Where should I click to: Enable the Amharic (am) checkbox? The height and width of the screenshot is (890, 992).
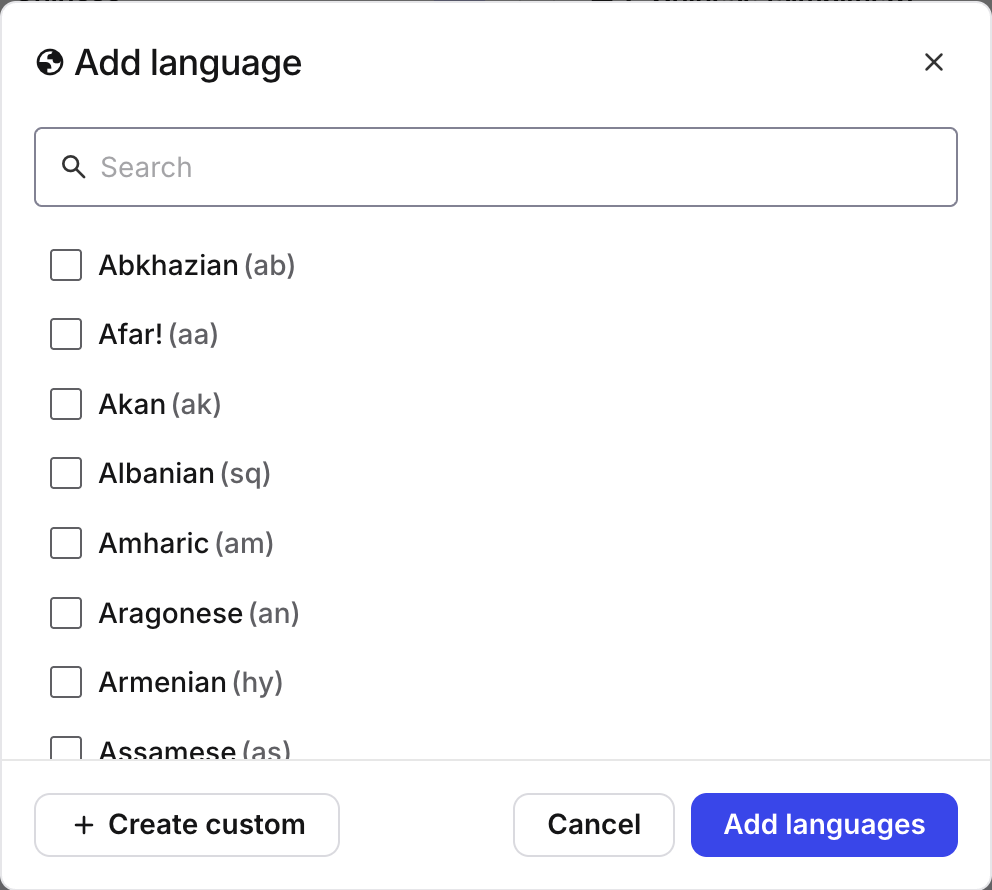65,543
